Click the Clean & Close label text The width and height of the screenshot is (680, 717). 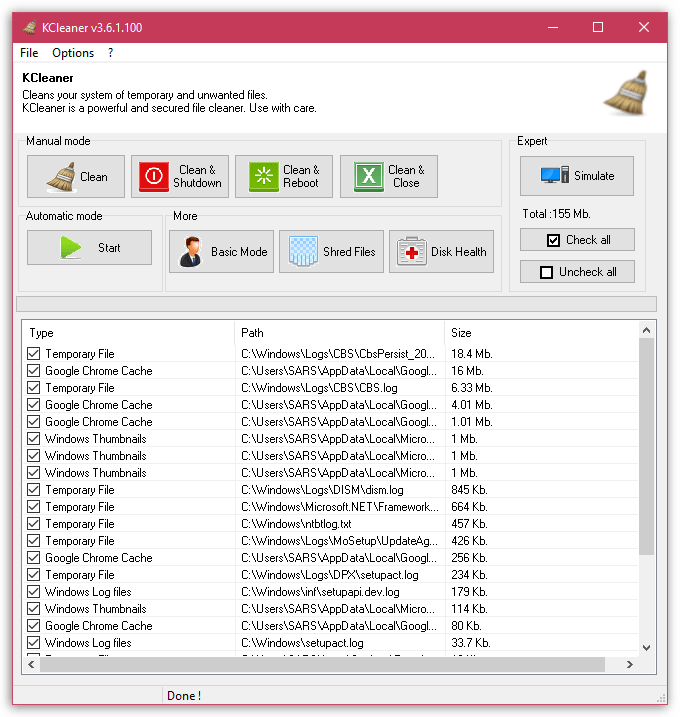click(406, 177)
